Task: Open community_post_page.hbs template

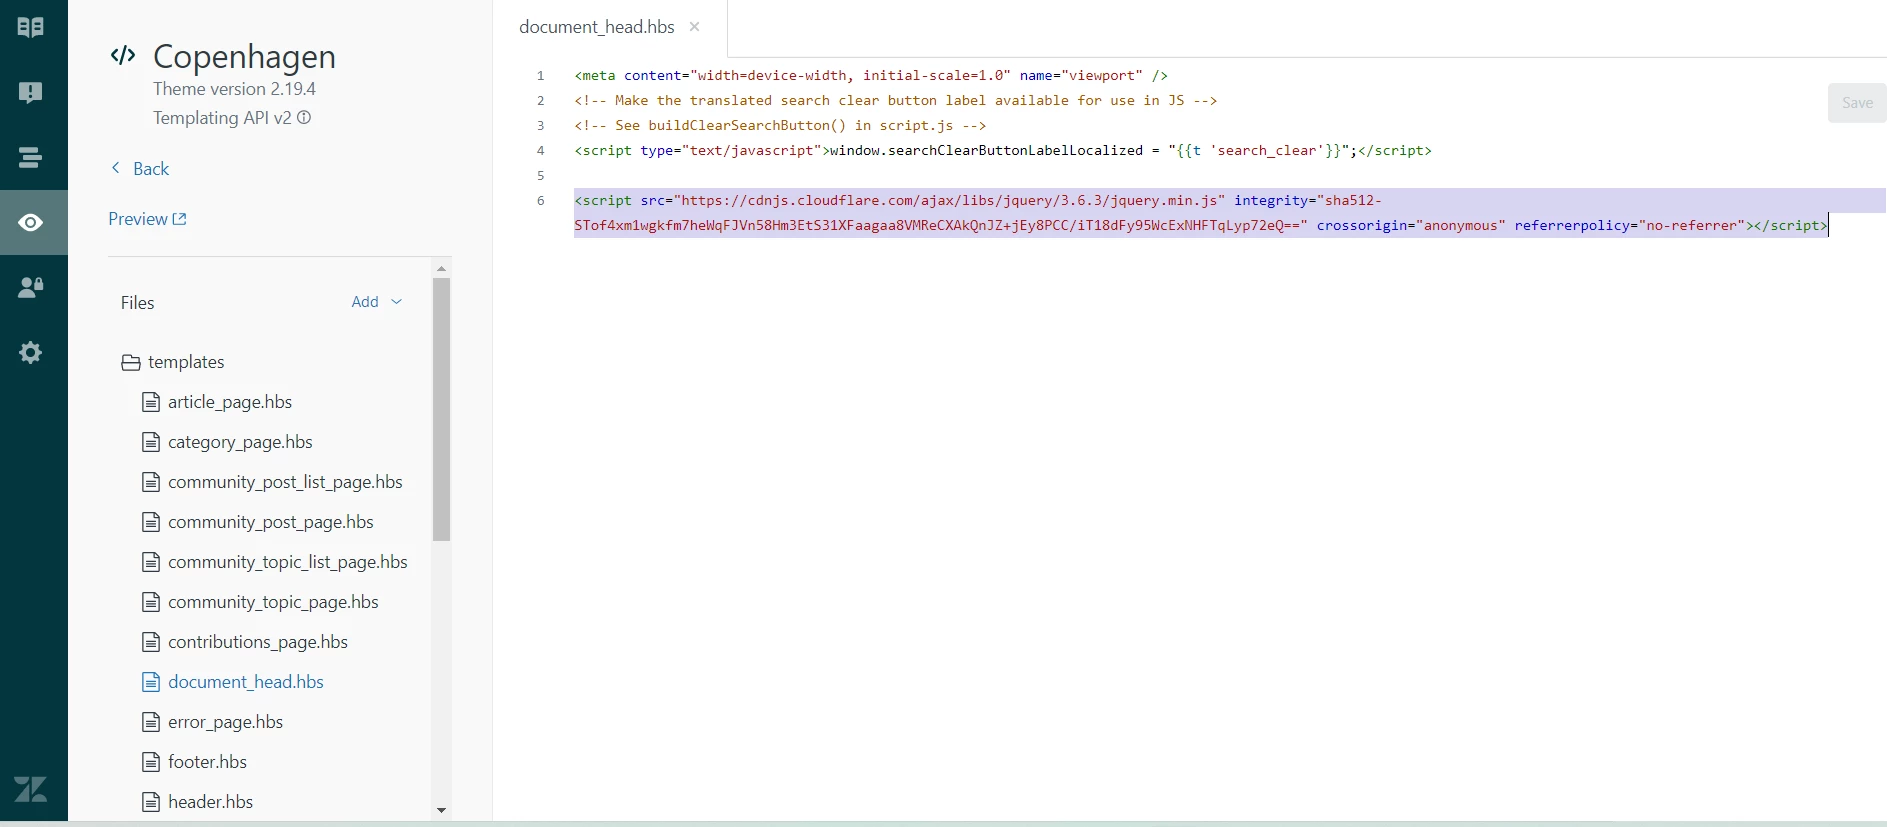Action: pyautogui.click(x=271, y=522)
